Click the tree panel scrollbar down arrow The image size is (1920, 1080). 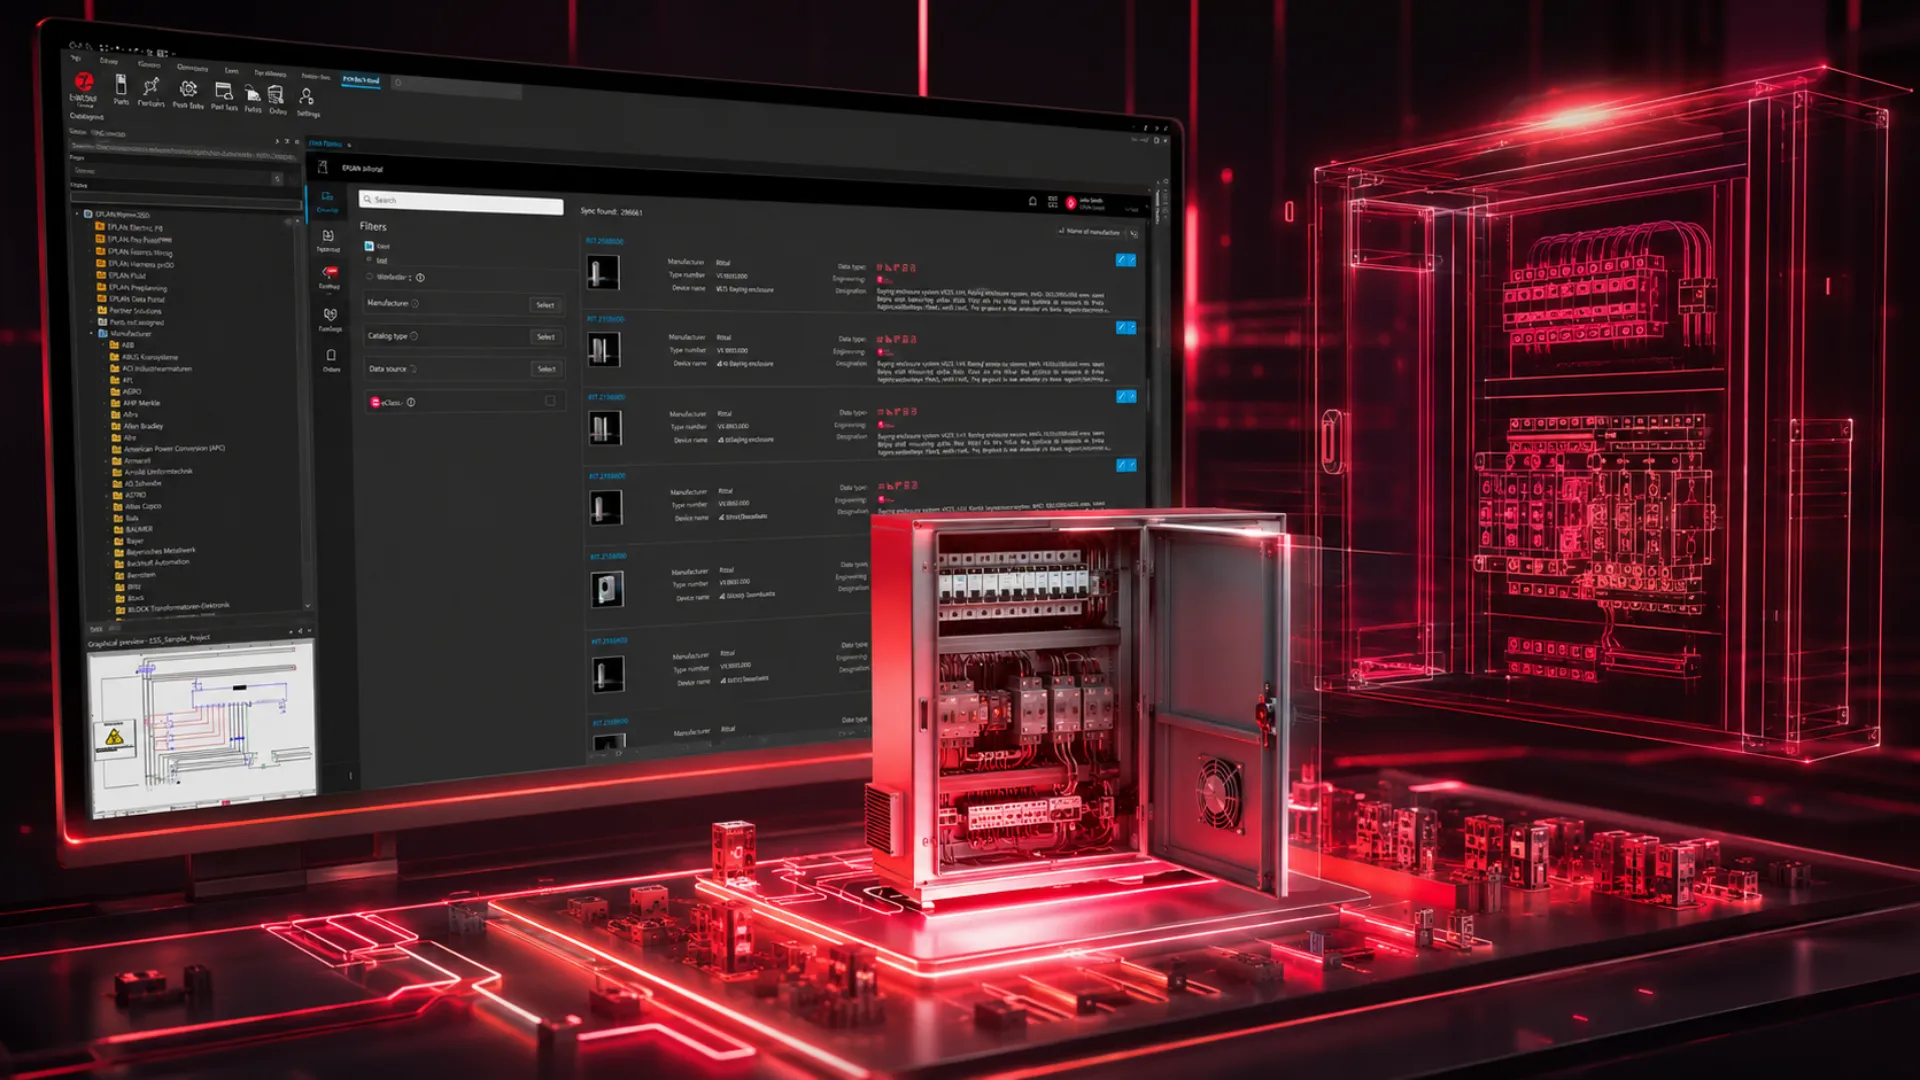click(x=307, y=606)
